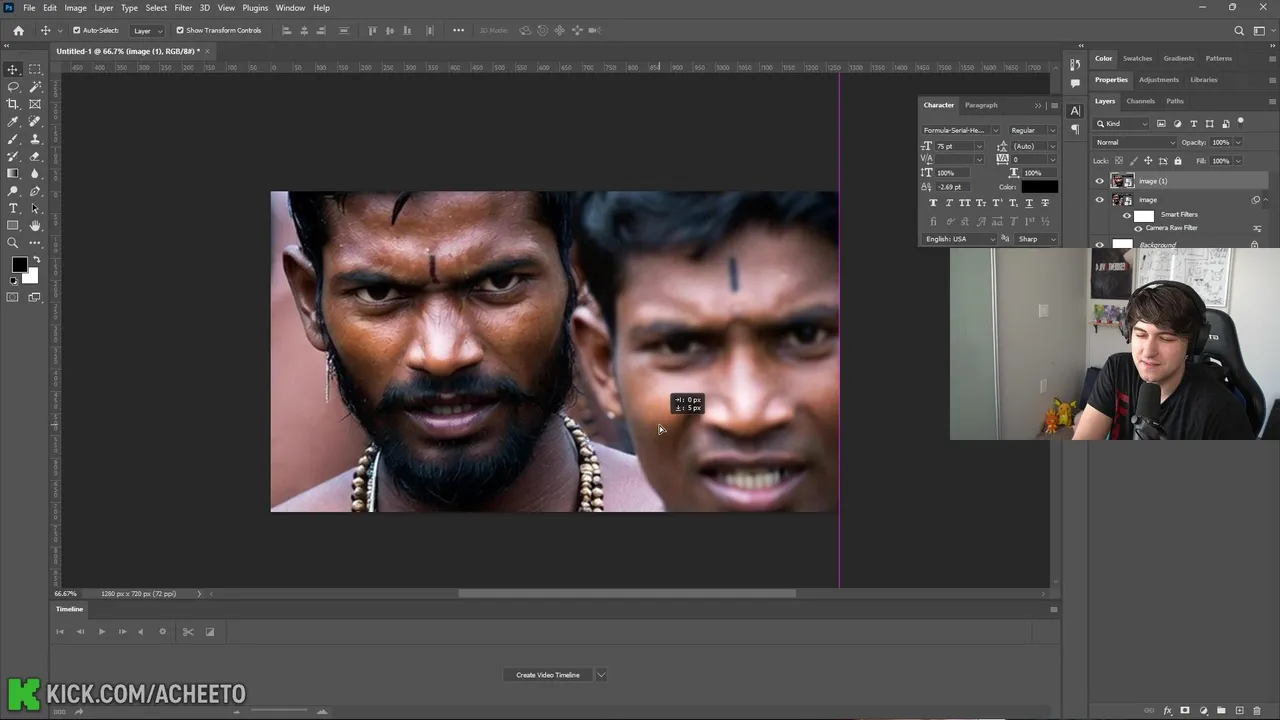Toggle Camera Raw Filter visibility
Screen dimensions: 1280x720
point(1138,228)
